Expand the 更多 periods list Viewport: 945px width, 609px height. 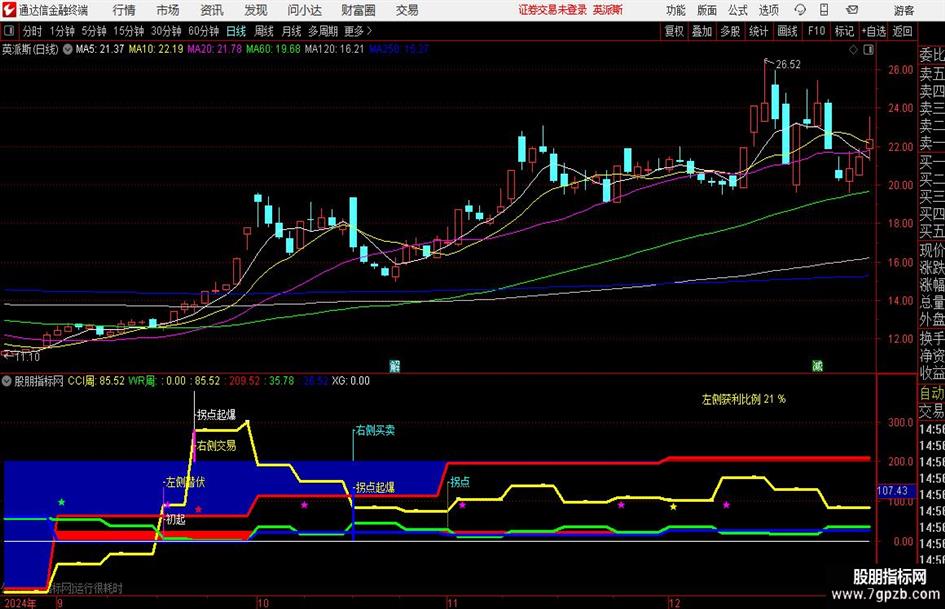click(358, 31)
